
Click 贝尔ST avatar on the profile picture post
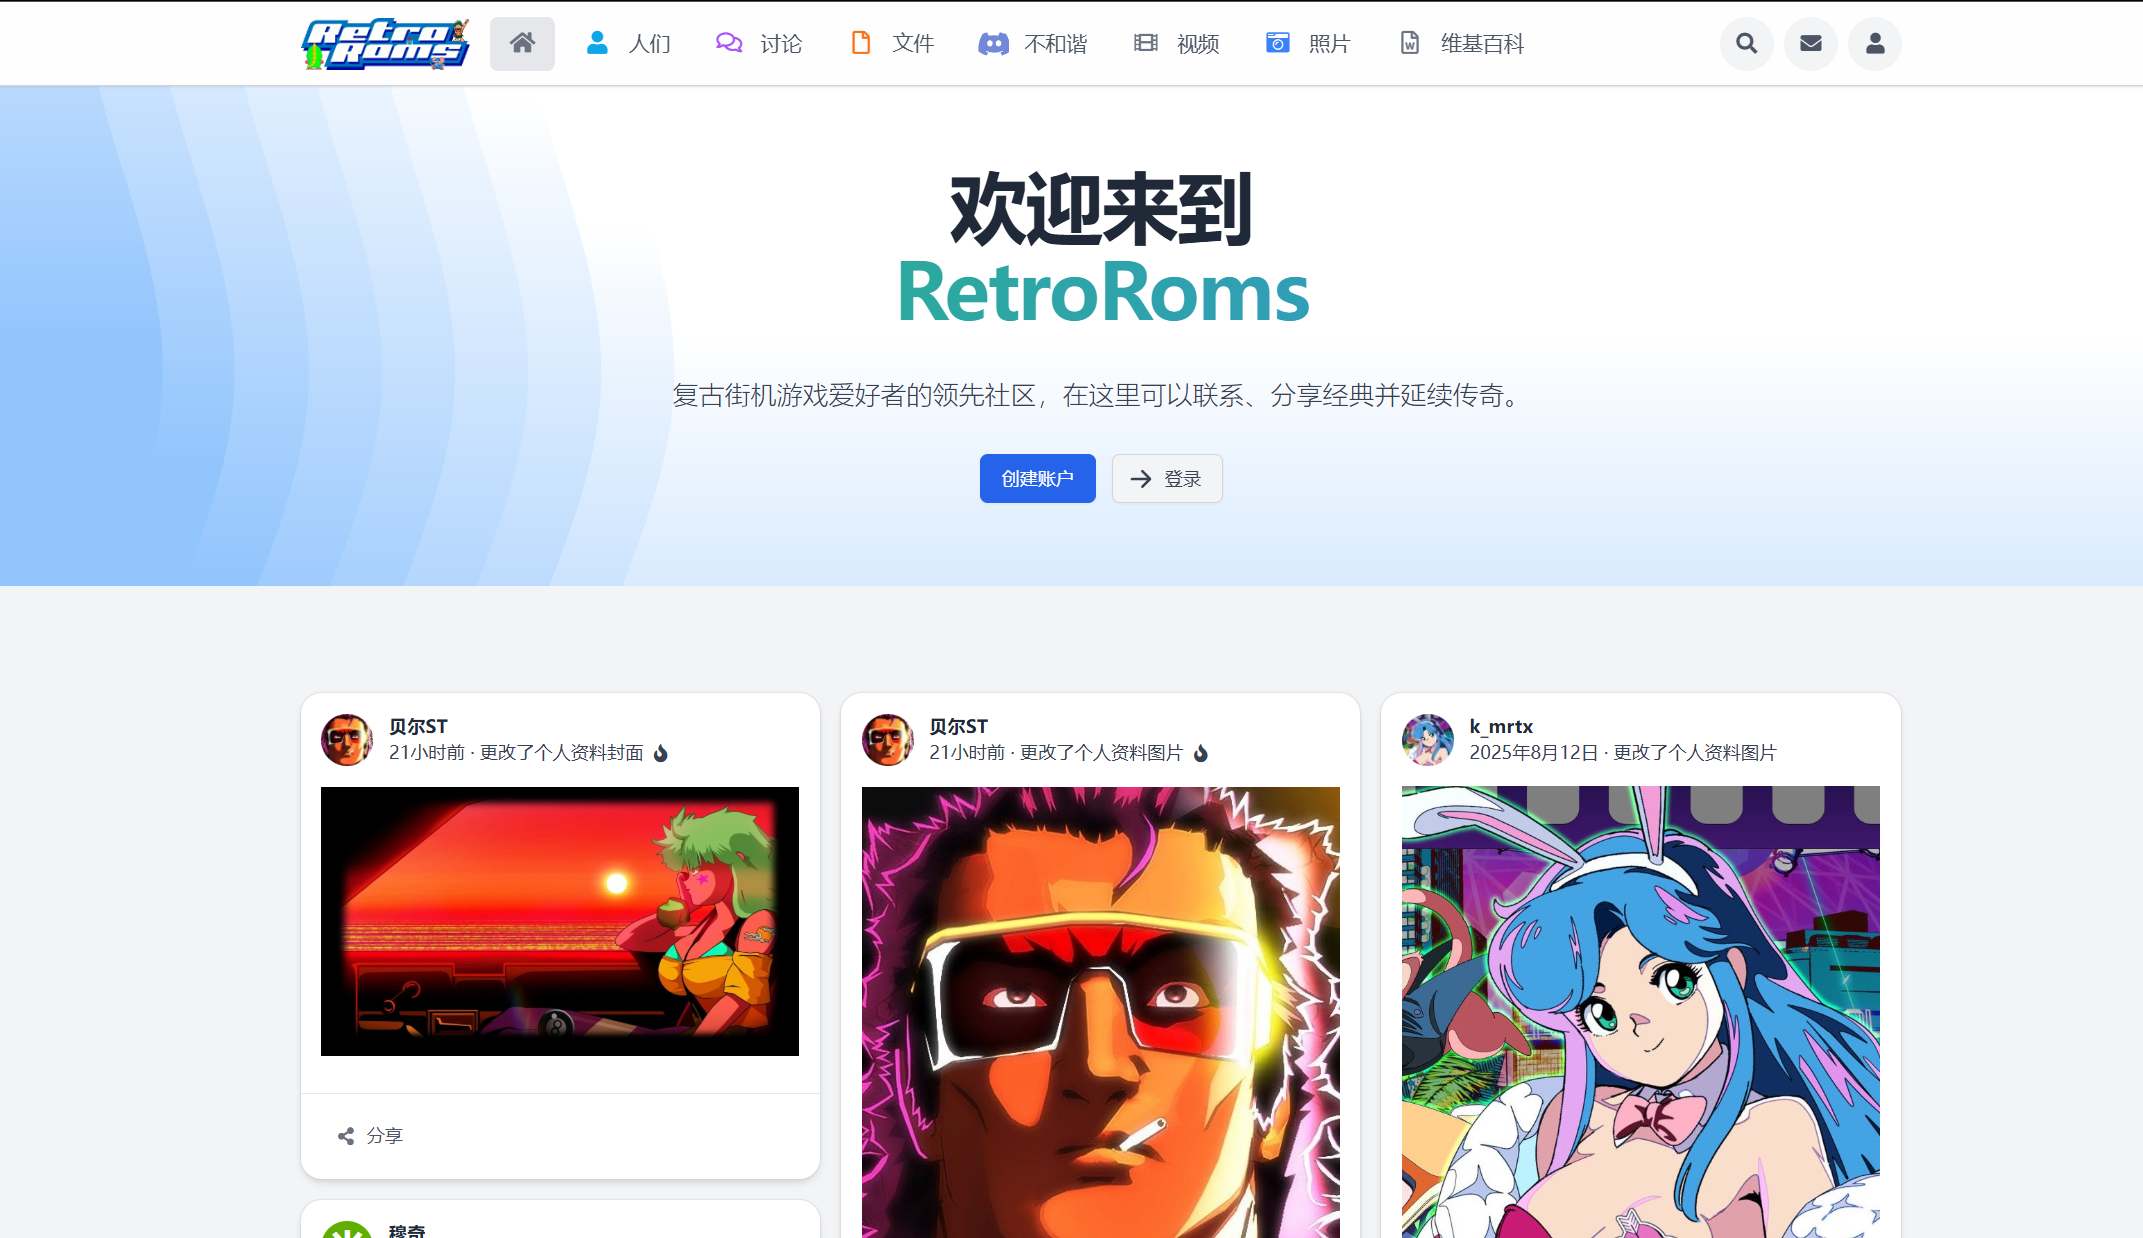(888, 740)
